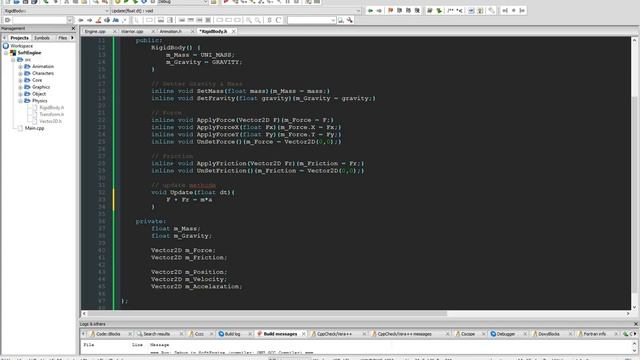
Task: Select RigidBody.h in project tree
Action: pos(51,108)
